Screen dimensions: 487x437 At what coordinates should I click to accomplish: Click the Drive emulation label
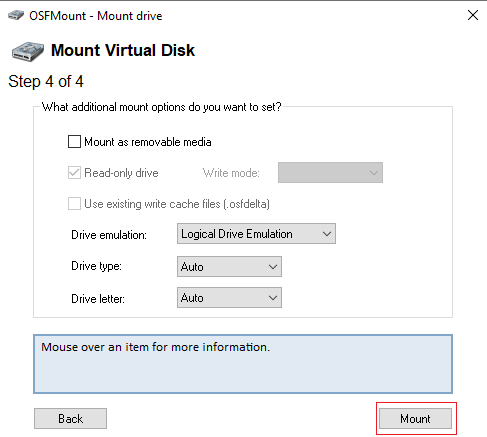pos(109,235)
